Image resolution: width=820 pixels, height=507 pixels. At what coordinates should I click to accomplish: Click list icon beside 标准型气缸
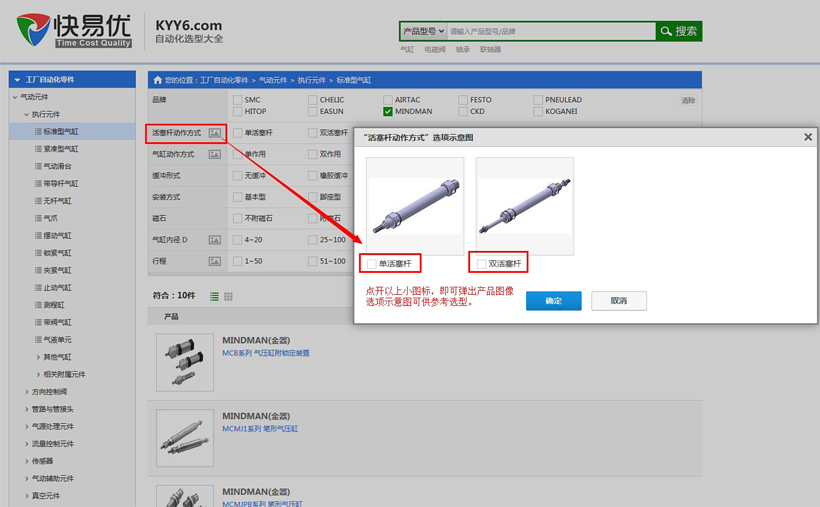click(38, 131)
